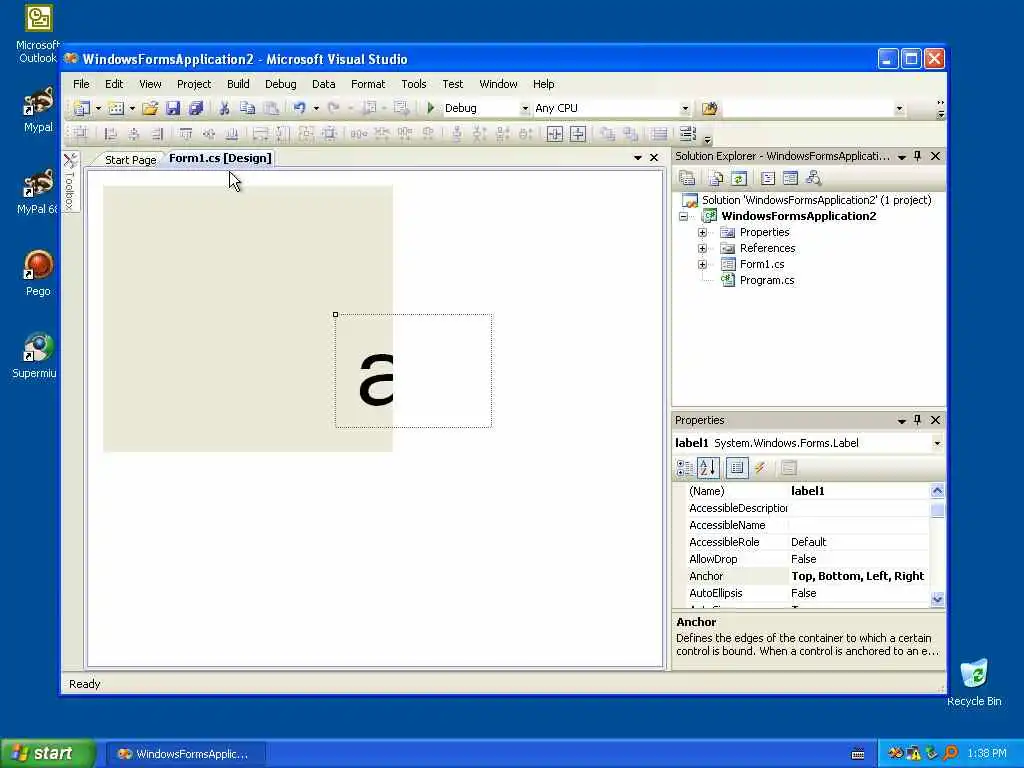Start debugging with the green play icon

pos(430,108)
